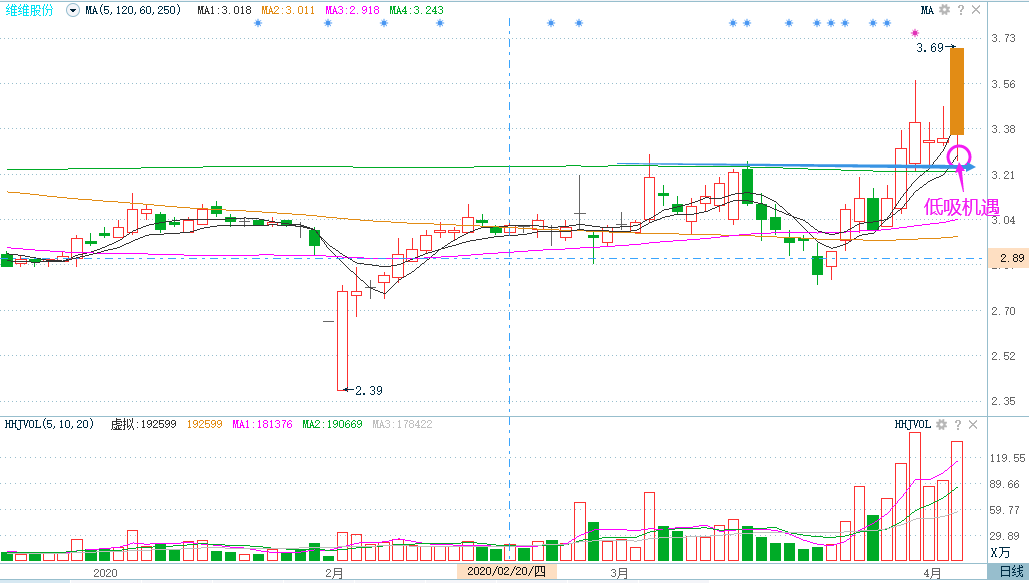Select the orange MA2:3.011 value
The image size is (1029, 583).
(x=288, y=11)
